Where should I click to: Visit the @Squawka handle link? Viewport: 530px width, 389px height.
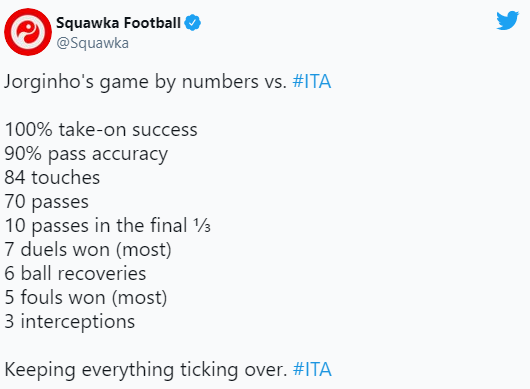pos(92,43)
